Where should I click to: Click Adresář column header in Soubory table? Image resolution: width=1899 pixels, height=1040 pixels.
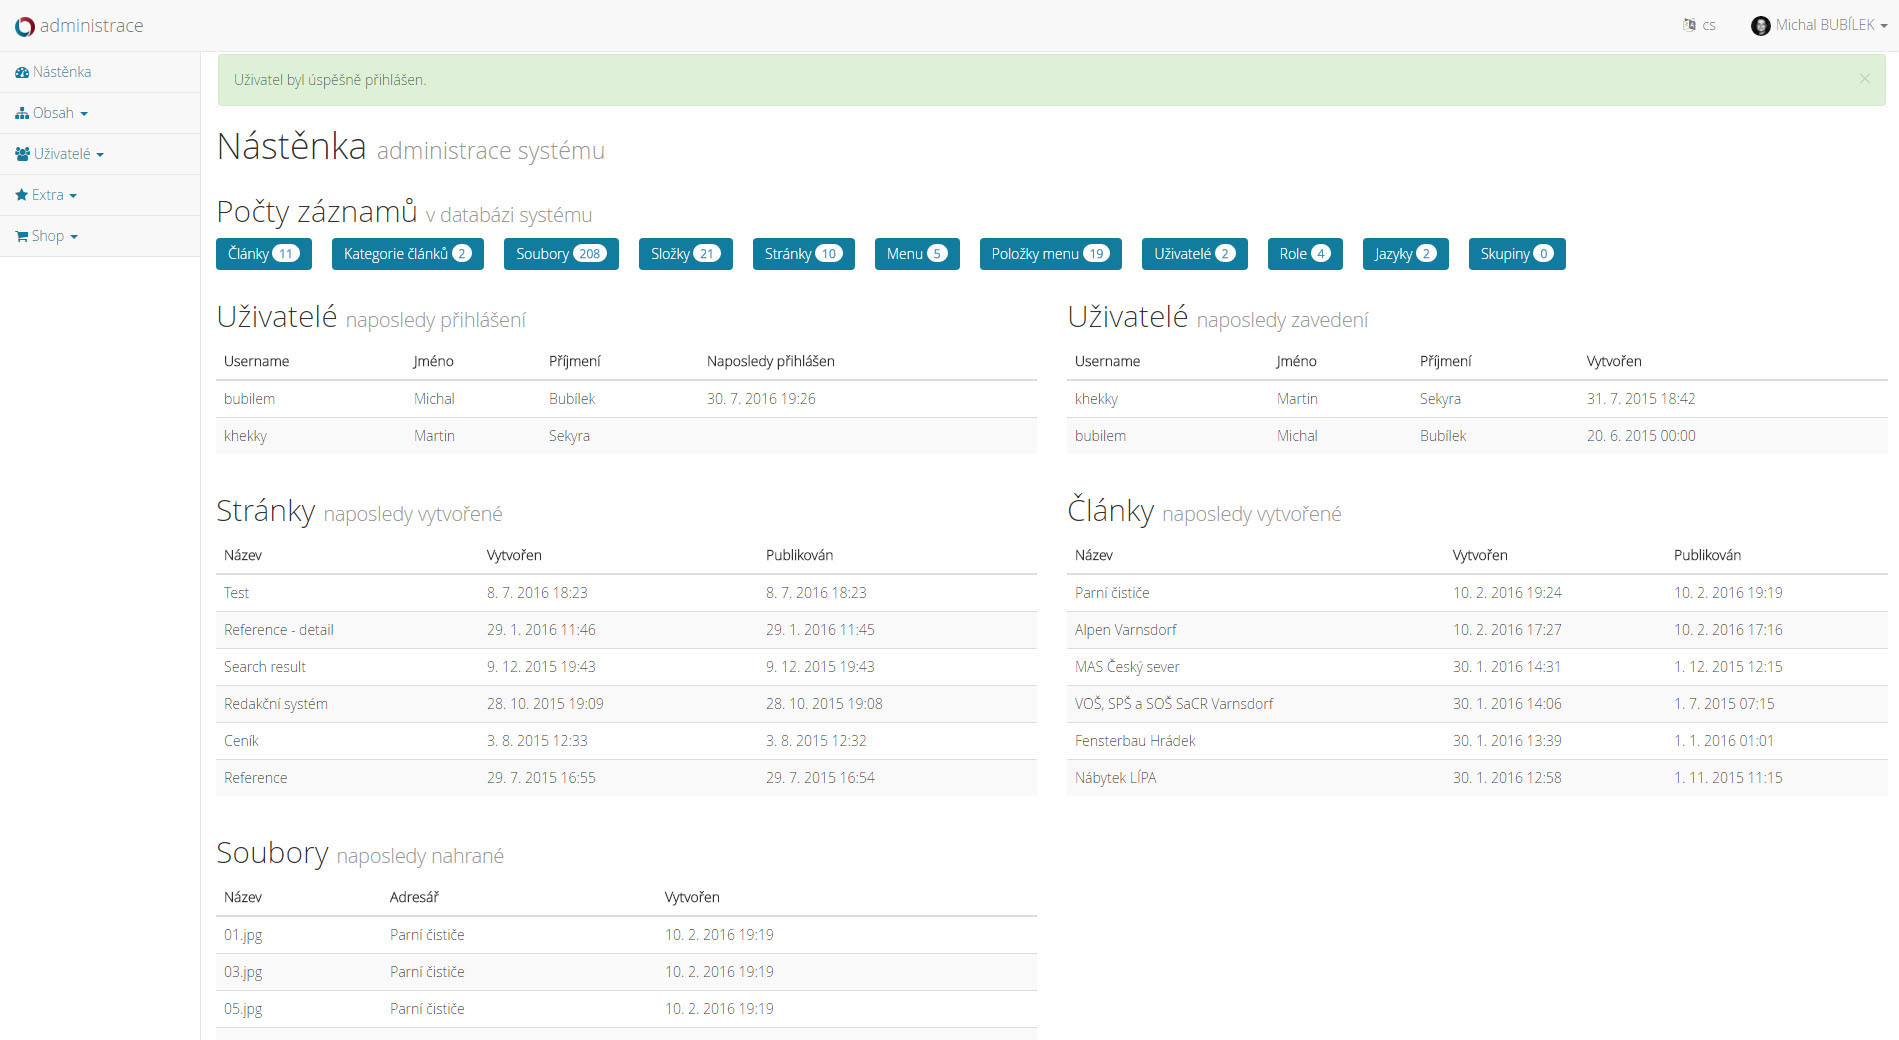pos(414,897)
